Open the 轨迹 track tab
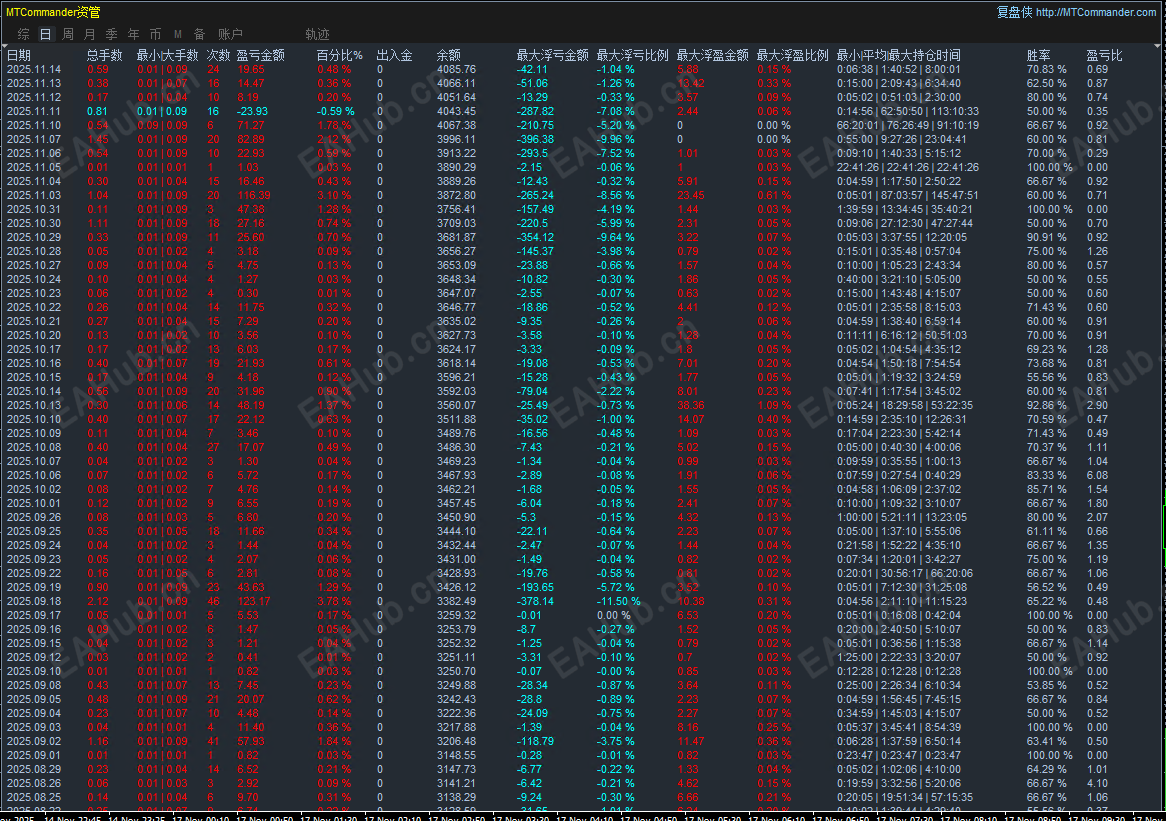The width and height of the screenshot is (1166, 821). click(318, 34)
